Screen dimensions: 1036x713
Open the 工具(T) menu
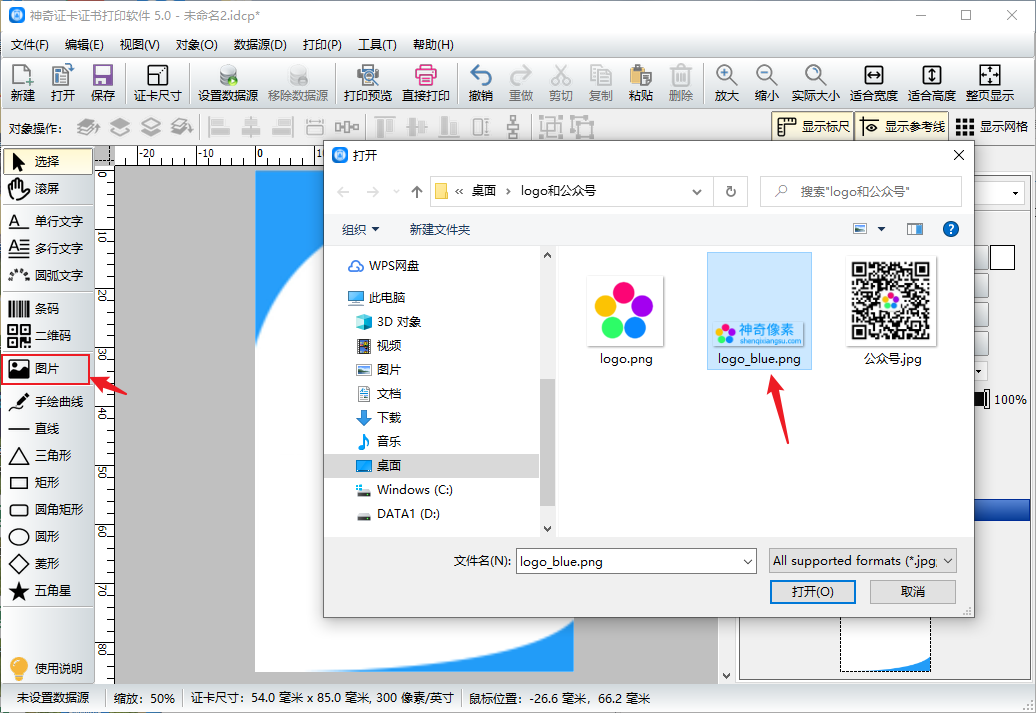[377, 45]
